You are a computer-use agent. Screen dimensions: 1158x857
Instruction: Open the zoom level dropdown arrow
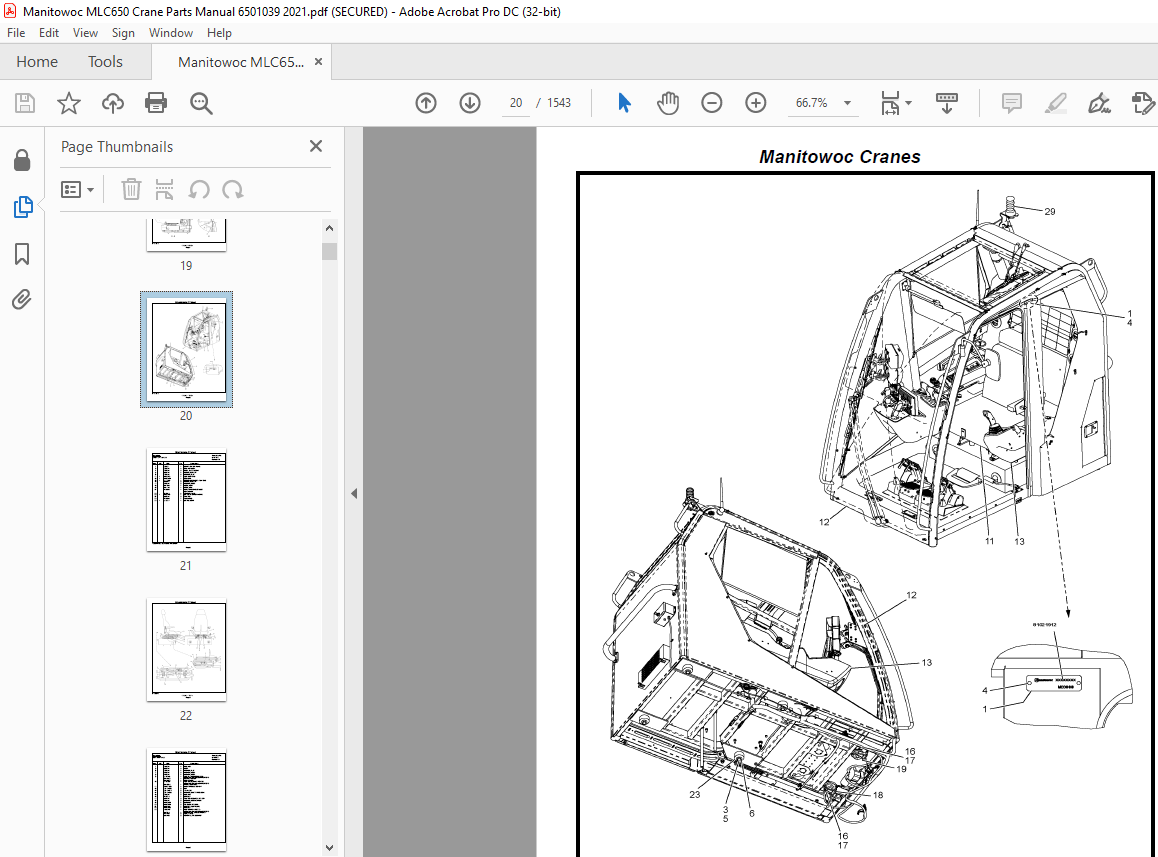tap(848, 103)
